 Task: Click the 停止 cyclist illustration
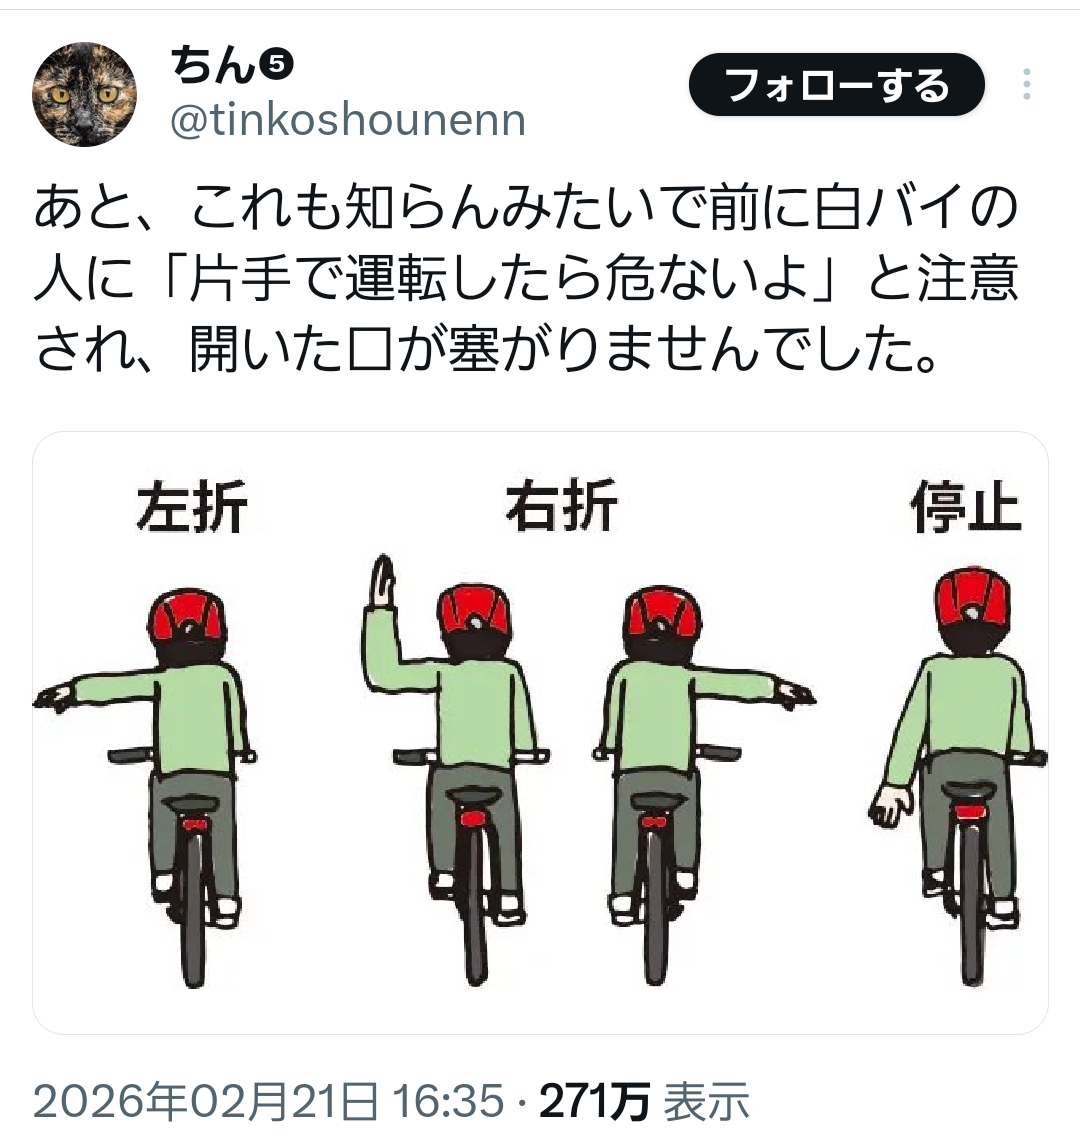pyautogui.click(x=958, y=776)
